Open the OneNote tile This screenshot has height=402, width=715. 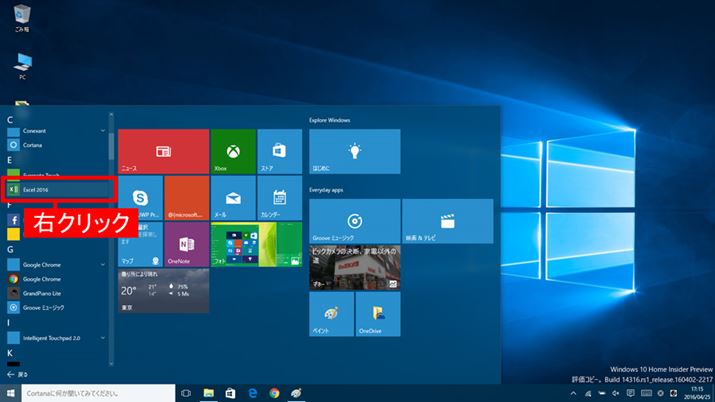(186, 243)
